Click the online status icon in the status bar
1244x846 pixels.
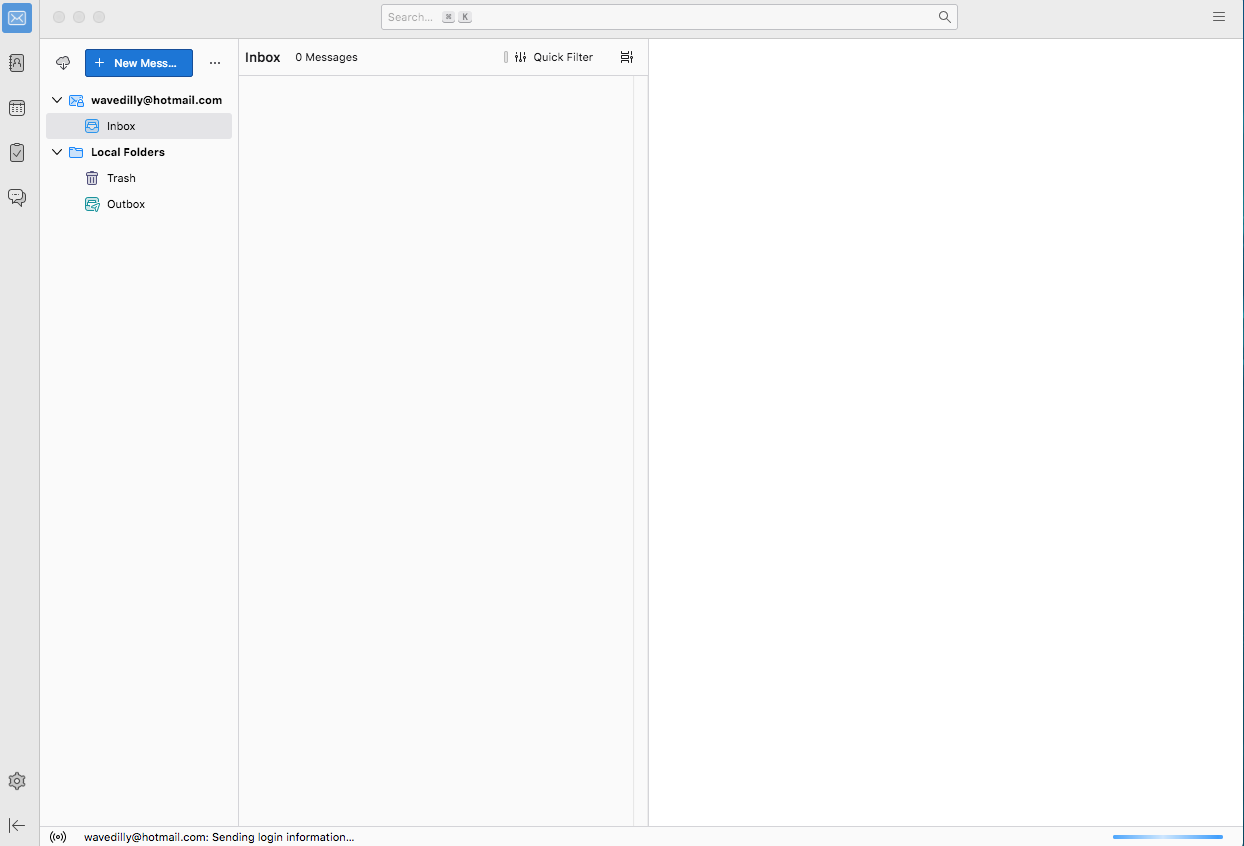[58, 837]
